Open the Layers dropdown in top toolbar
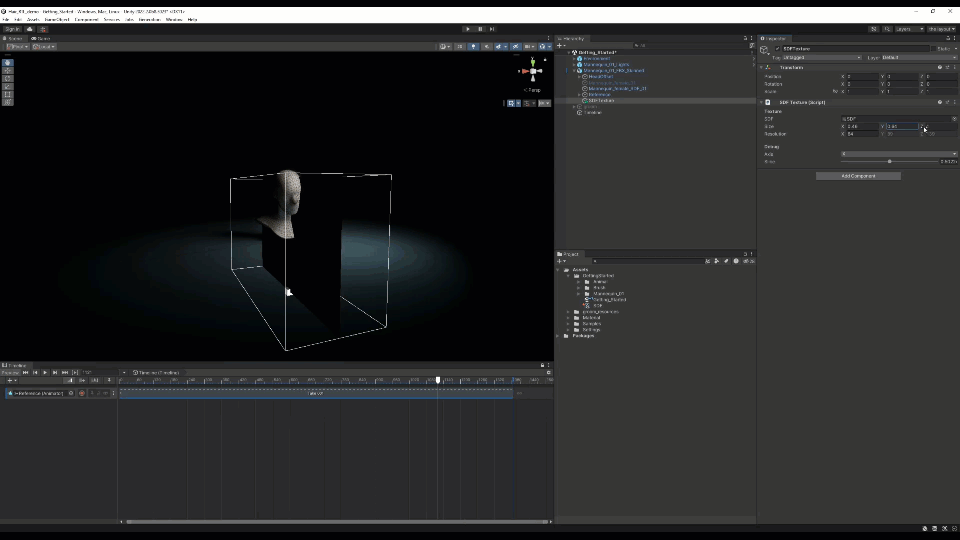Screen dimensions: 960x540 click(909, 29)
